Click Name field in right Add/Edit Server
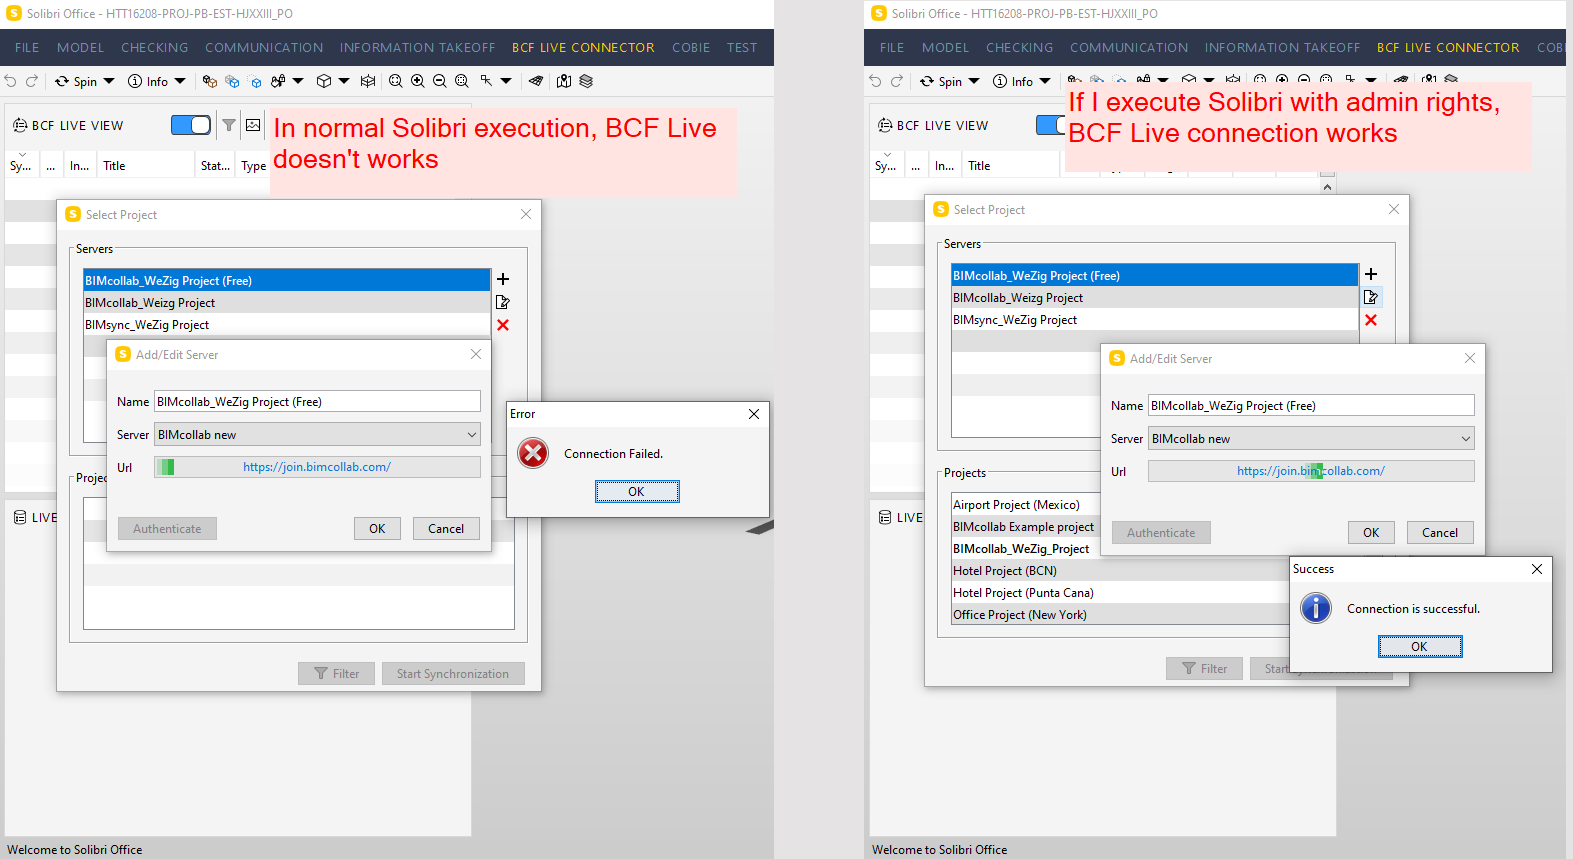Image resolution: width=1573 pixels, height=859 pixels. [1311, 406]
